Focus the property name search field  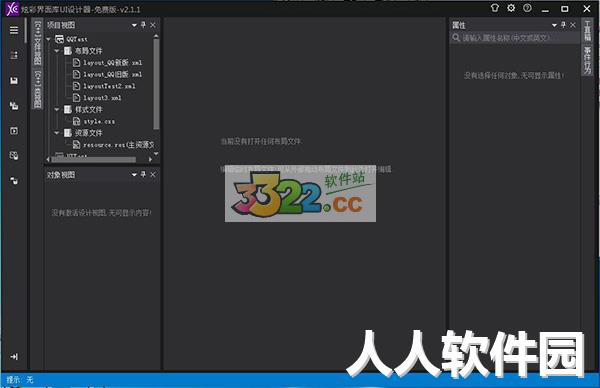point(514,38)
